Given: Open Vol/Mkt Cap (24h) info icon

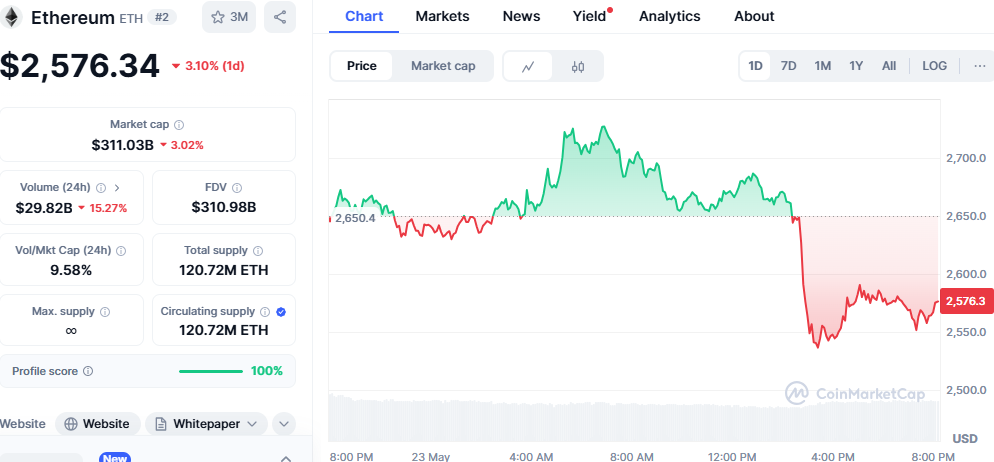Looking at the screenshot, I should tap(121, 250).
